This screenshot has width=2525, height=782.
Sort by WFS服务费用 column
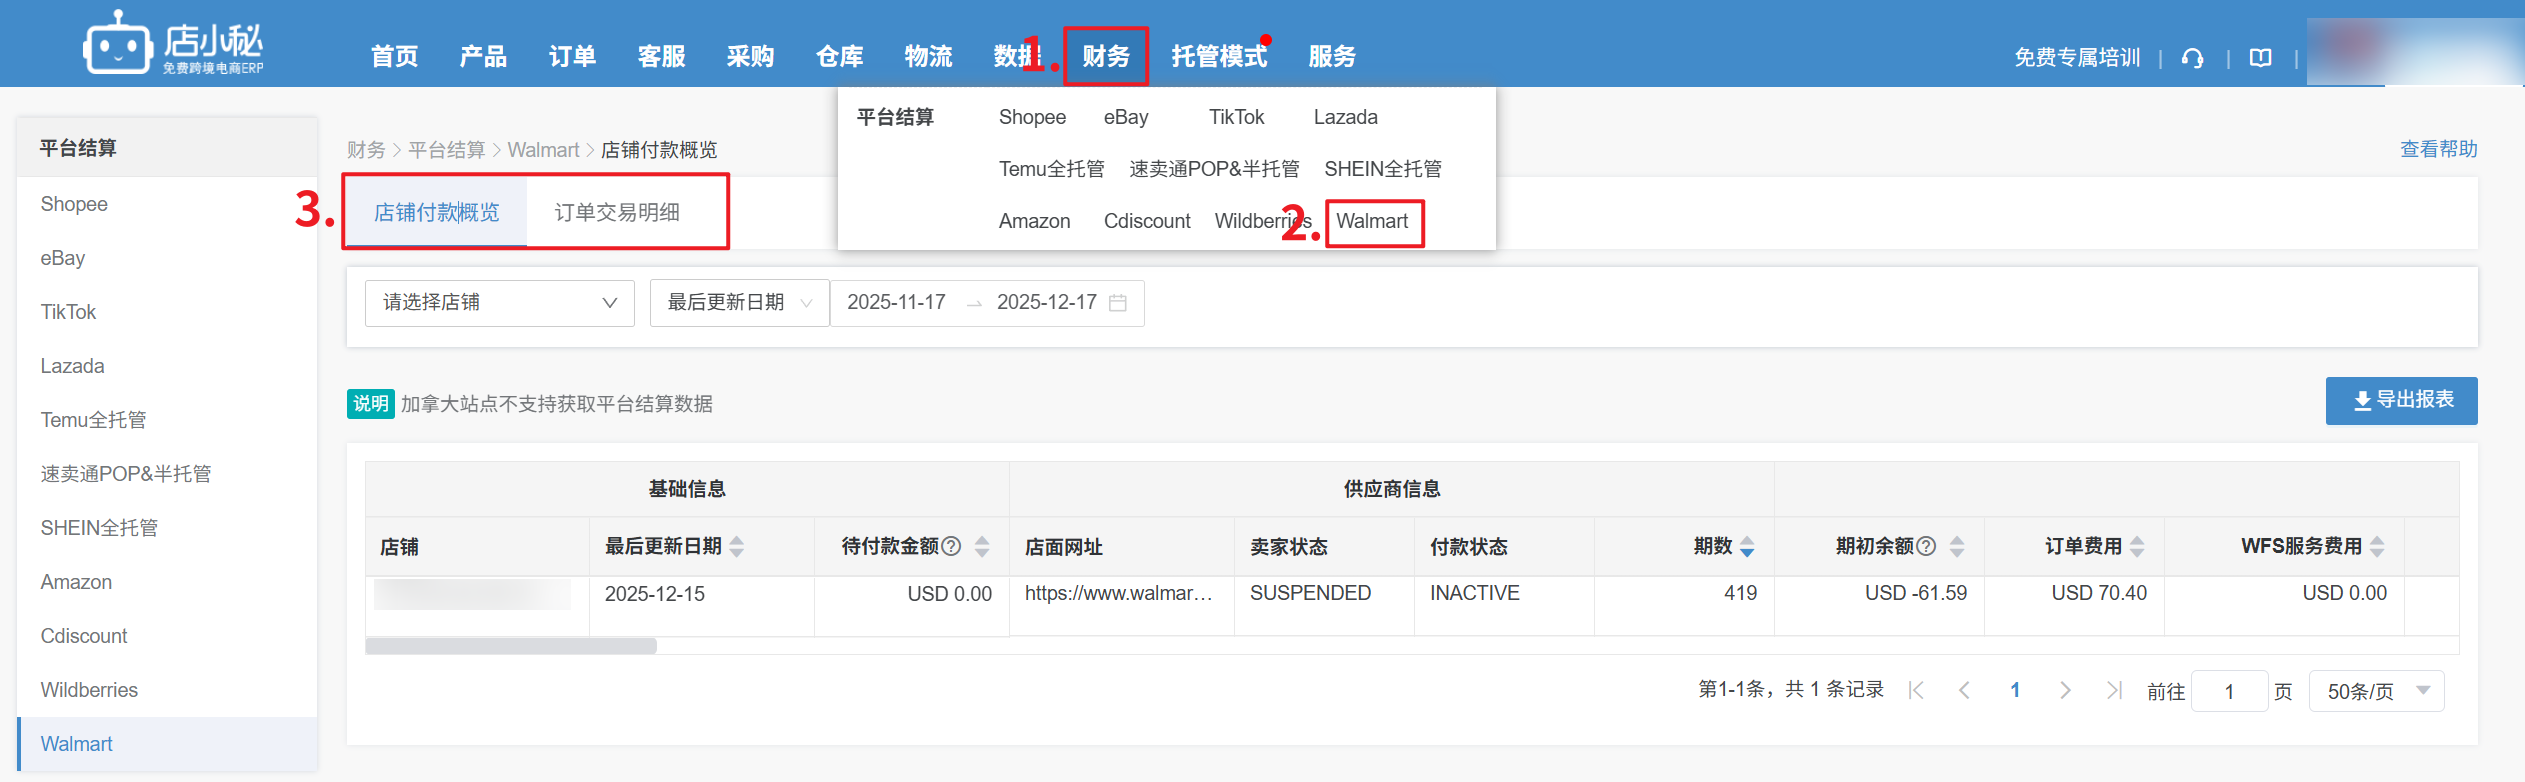pos(2377,546)
